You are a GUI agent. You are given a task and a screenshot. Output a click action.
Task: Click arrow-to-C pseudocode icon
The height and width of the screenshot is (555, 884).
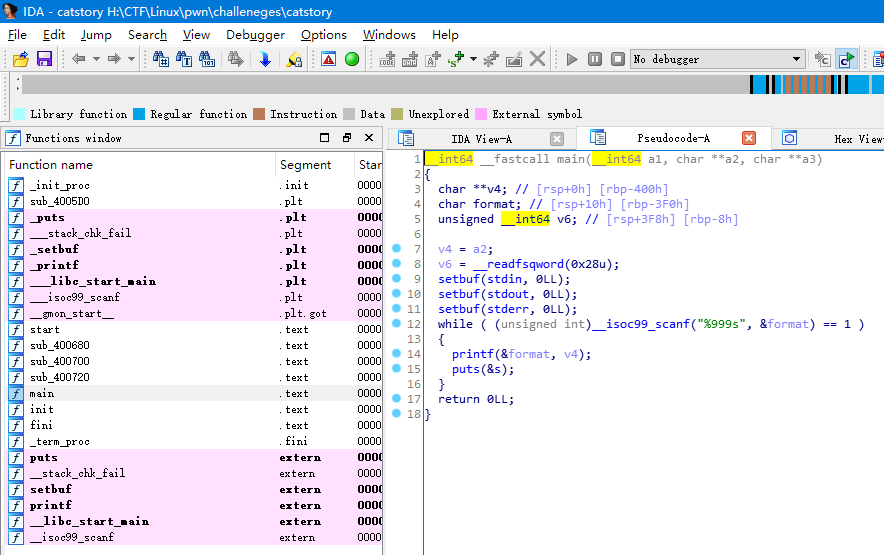(823, 59)
